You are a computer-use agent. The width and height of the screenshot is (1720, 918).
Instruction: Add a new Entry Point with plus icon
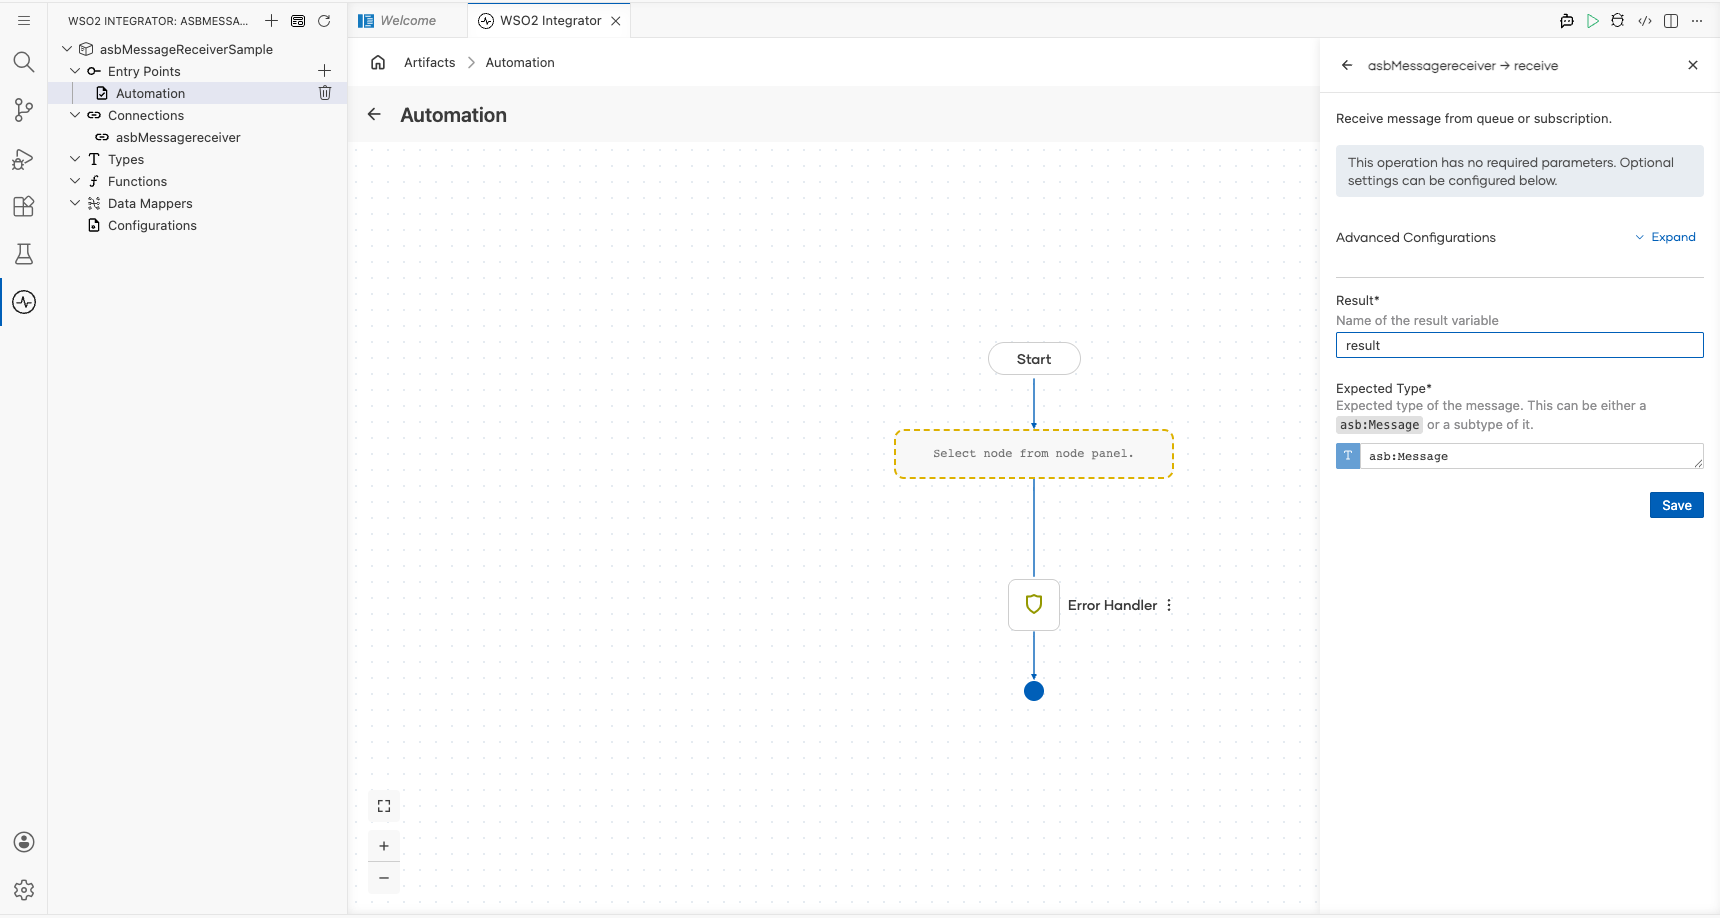point(324,71)
